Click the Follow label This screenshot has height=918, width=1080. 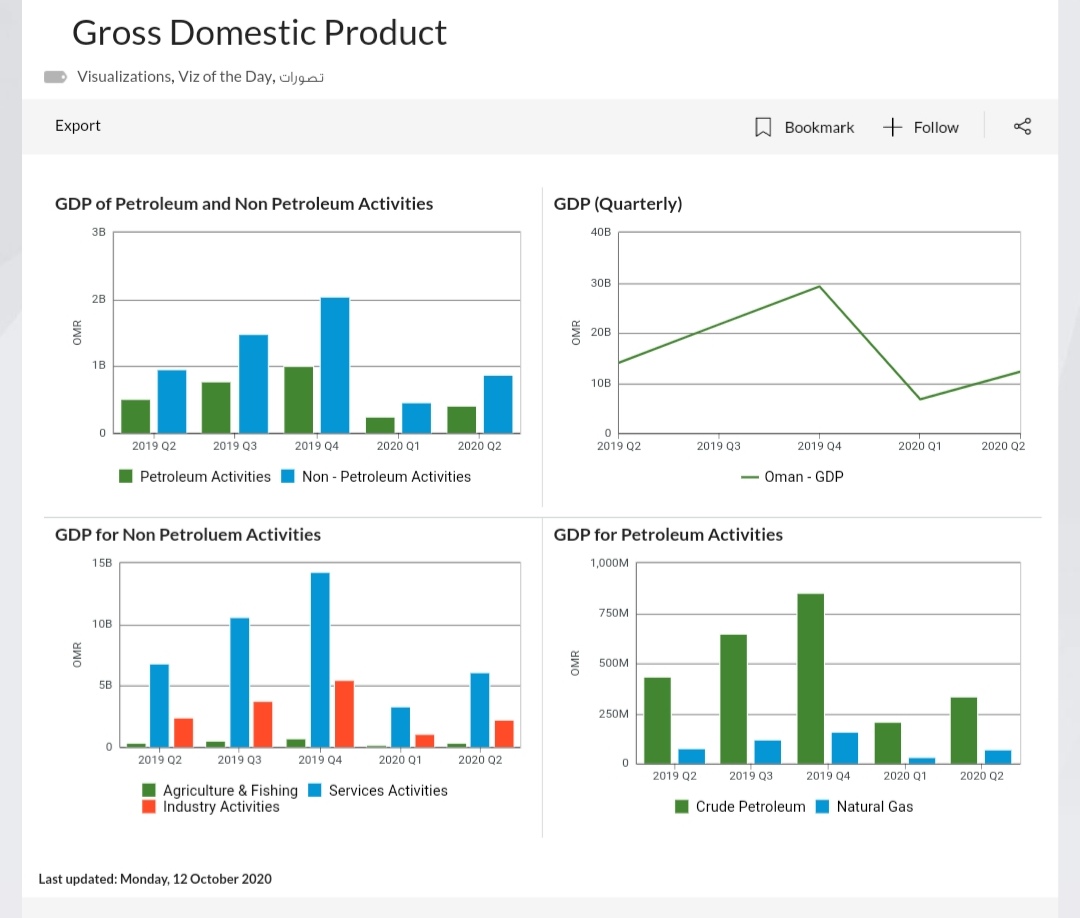(936, 127)
